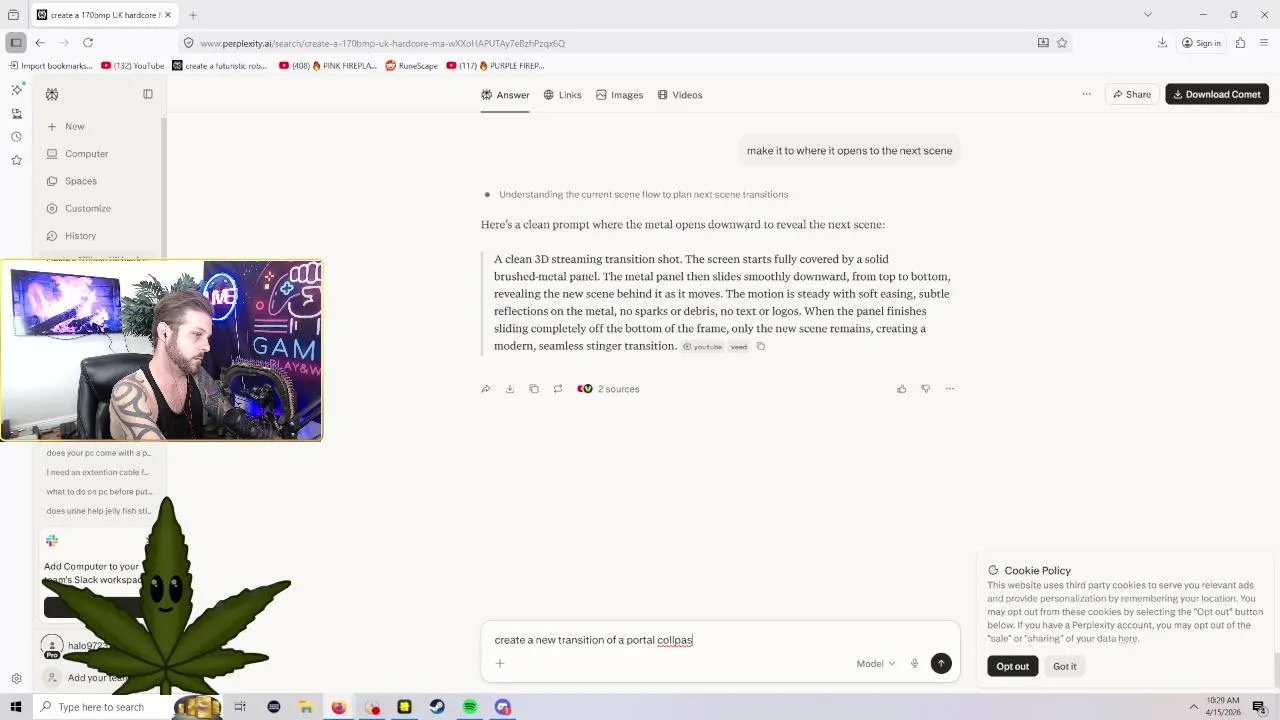Open the veed source citation chip
This screenshot has height=720, width=1280.
[x=738, y=347]
